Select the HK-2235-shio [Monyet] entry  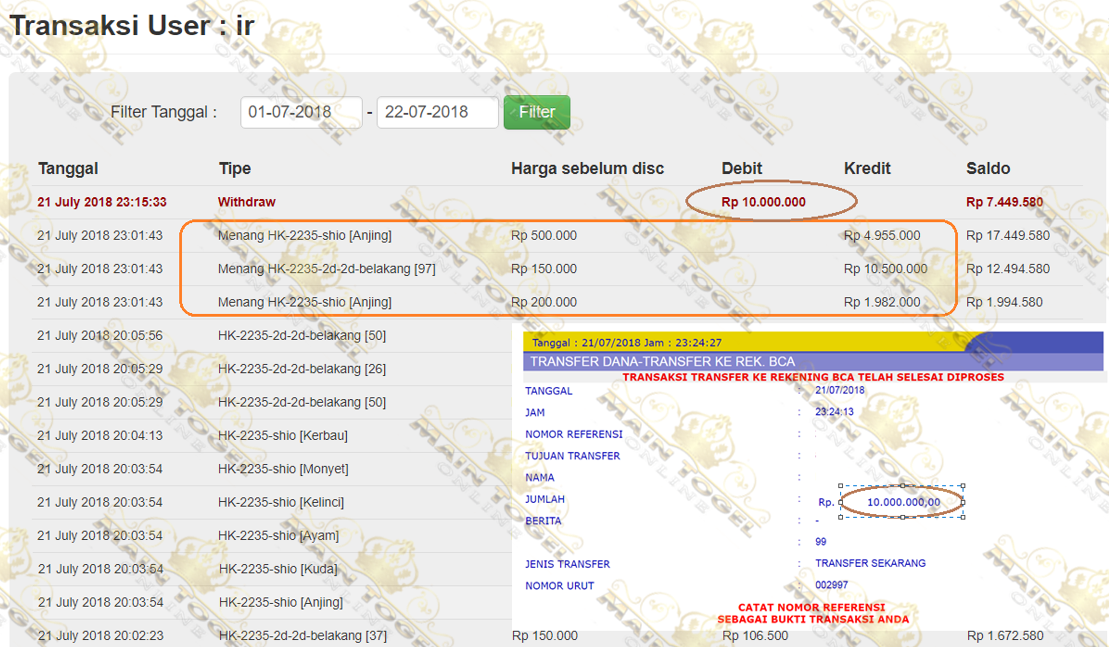[284, 469]
